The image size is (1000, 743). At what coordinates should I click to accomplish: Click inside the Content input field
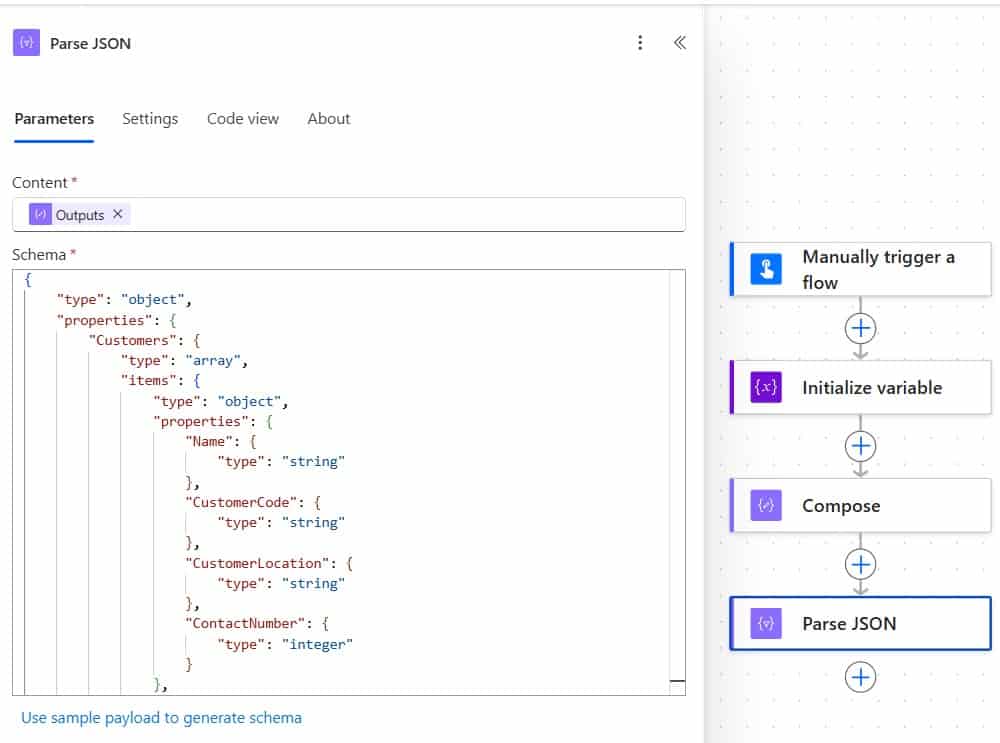[x=348, y=215]
